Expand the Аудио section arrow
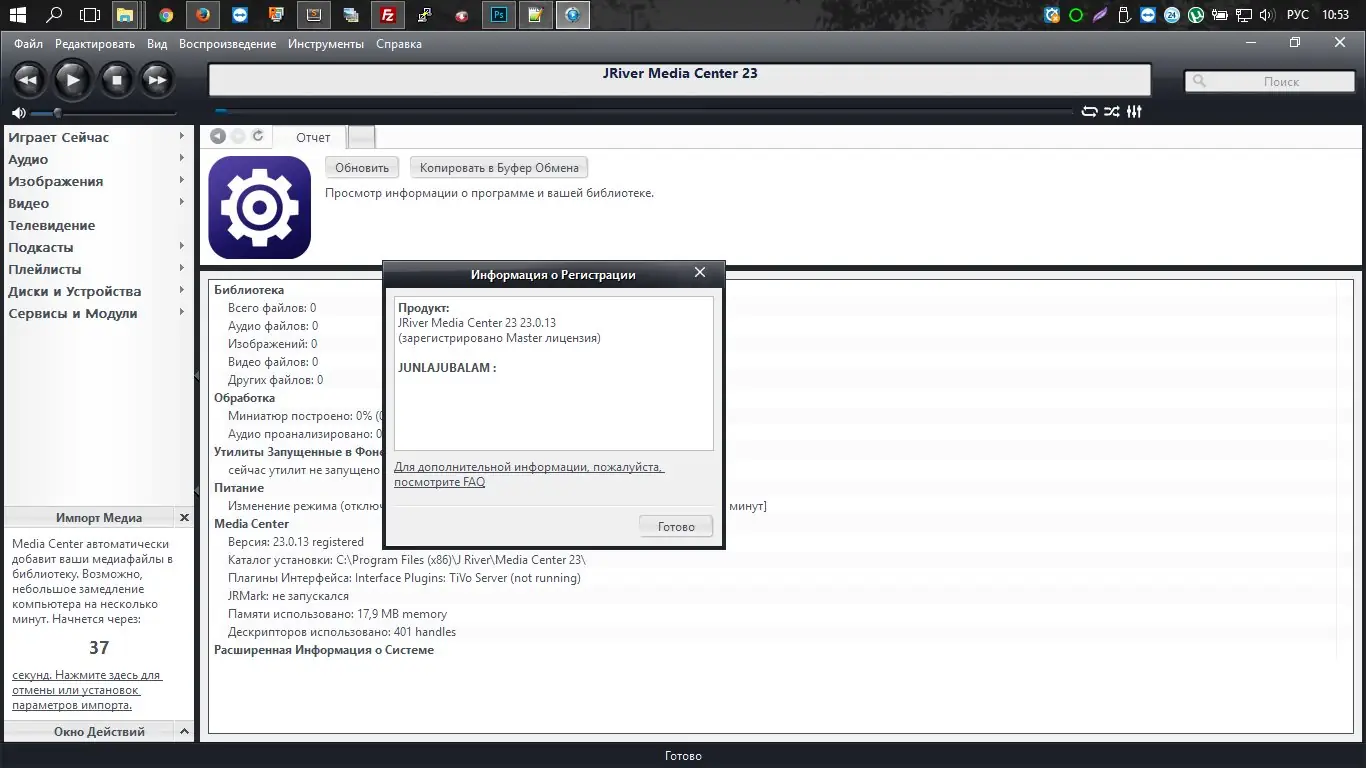Viewport: 1366px width, 768px height. coord(182,159)
